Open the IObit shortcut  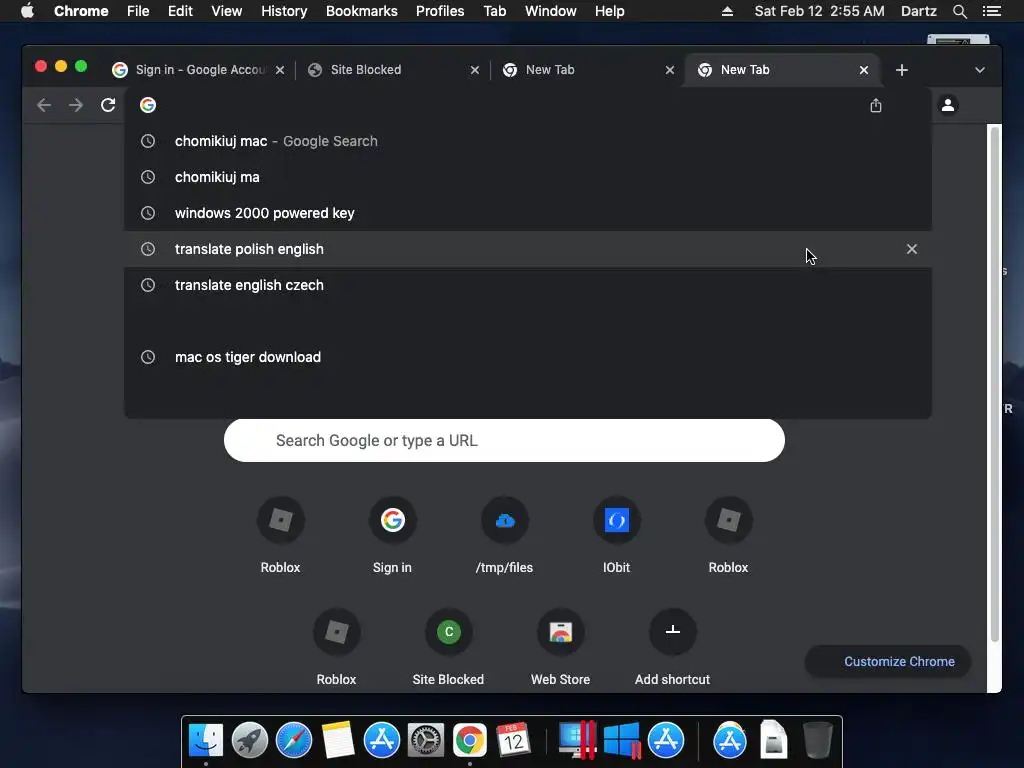pyautogui.click(x=616, y=536)
